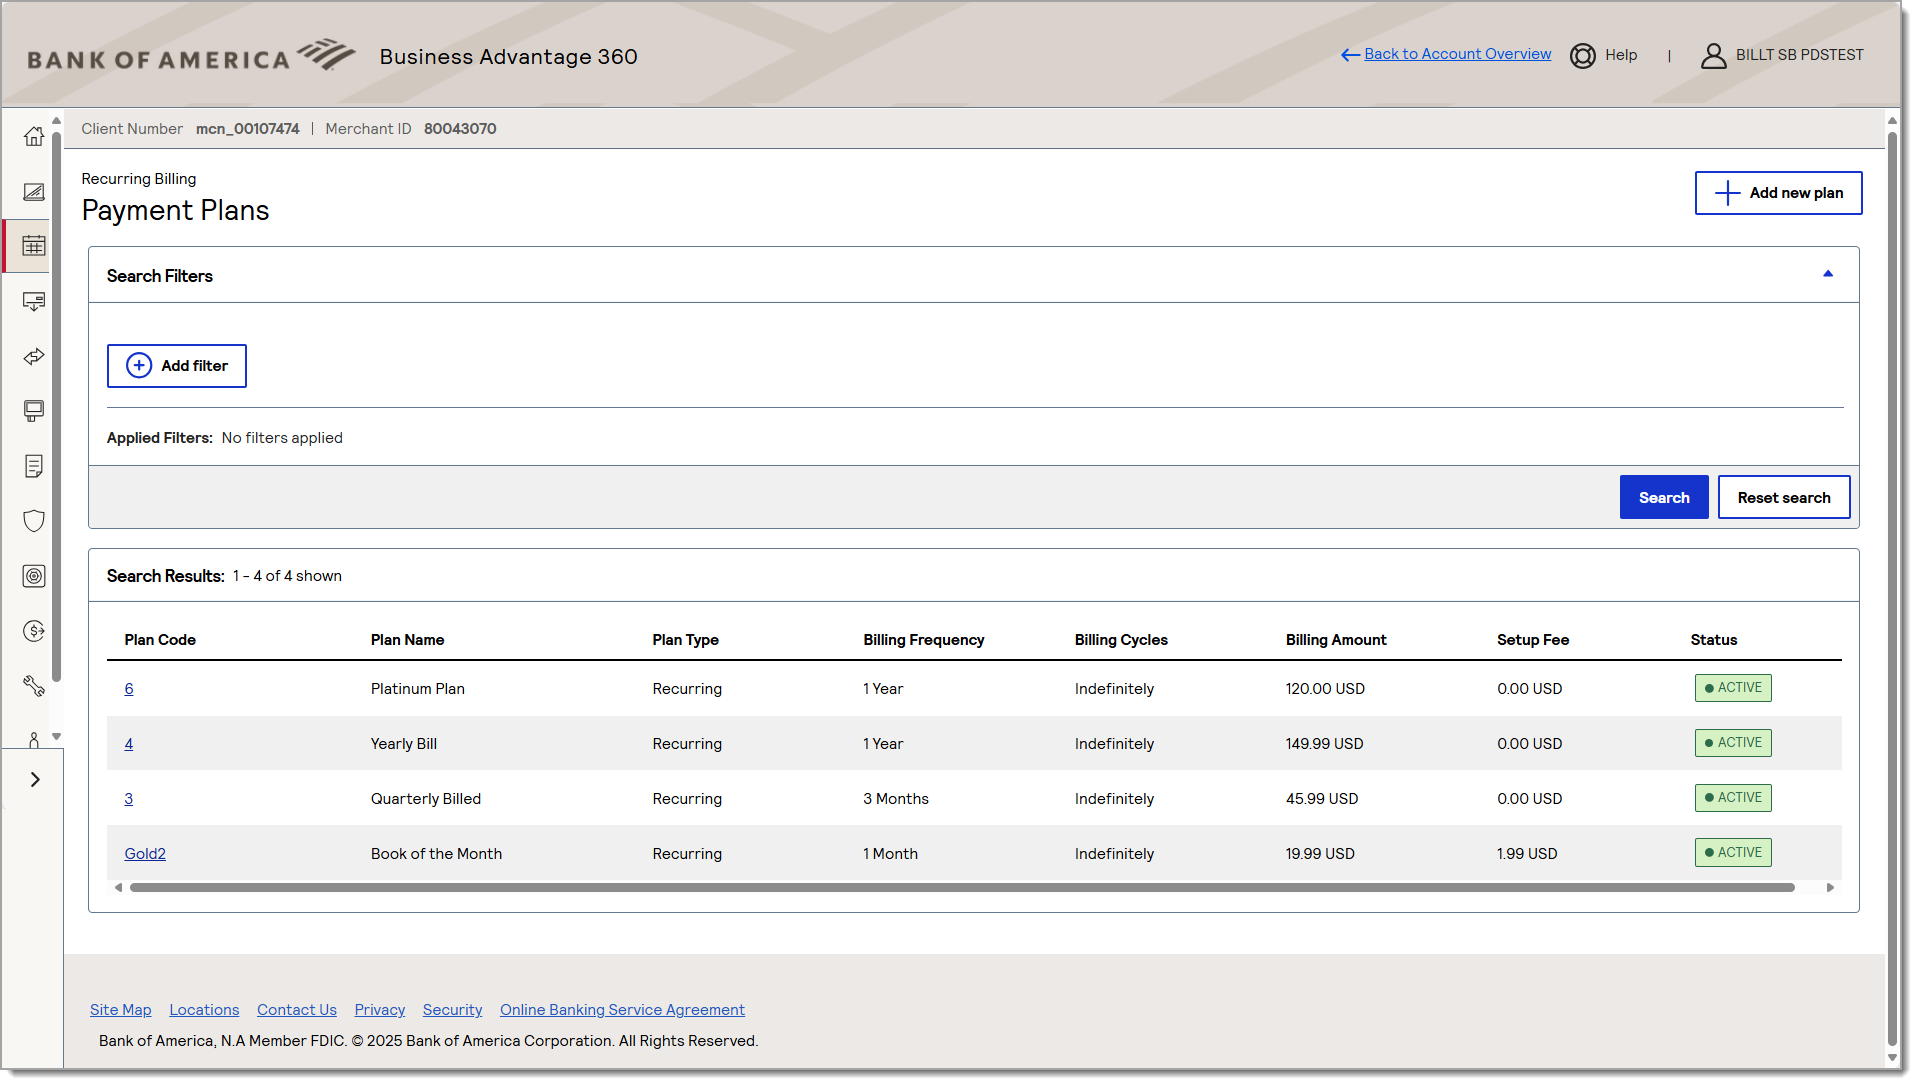Open the card payment download icon
Image resolution: width=1917 pixels, height=1085 pixels.
pyautogui.click(x=34, y=301)
